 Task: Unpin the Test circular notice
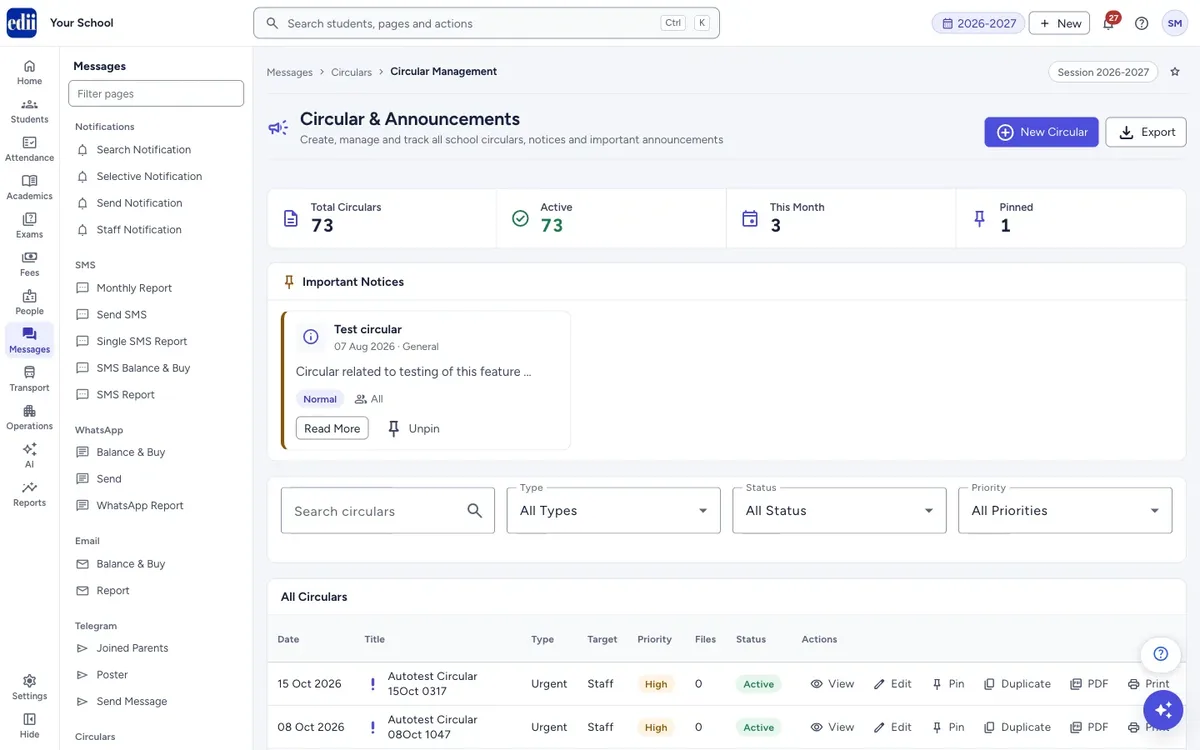[413, 428]
